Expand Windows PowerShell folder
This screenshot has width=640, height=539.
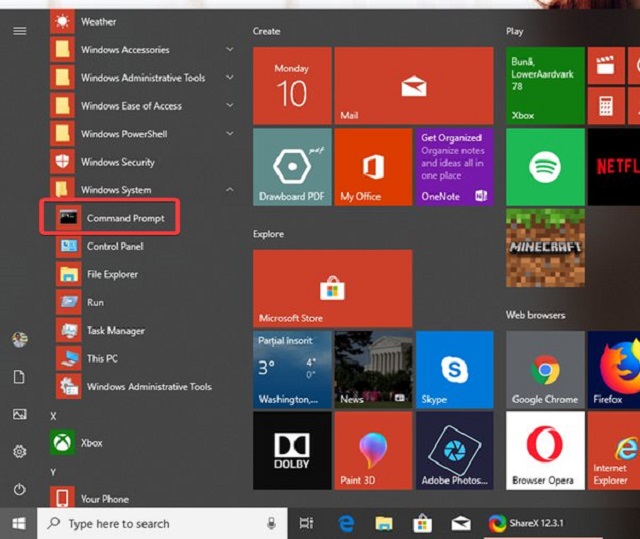coord(230,133)
